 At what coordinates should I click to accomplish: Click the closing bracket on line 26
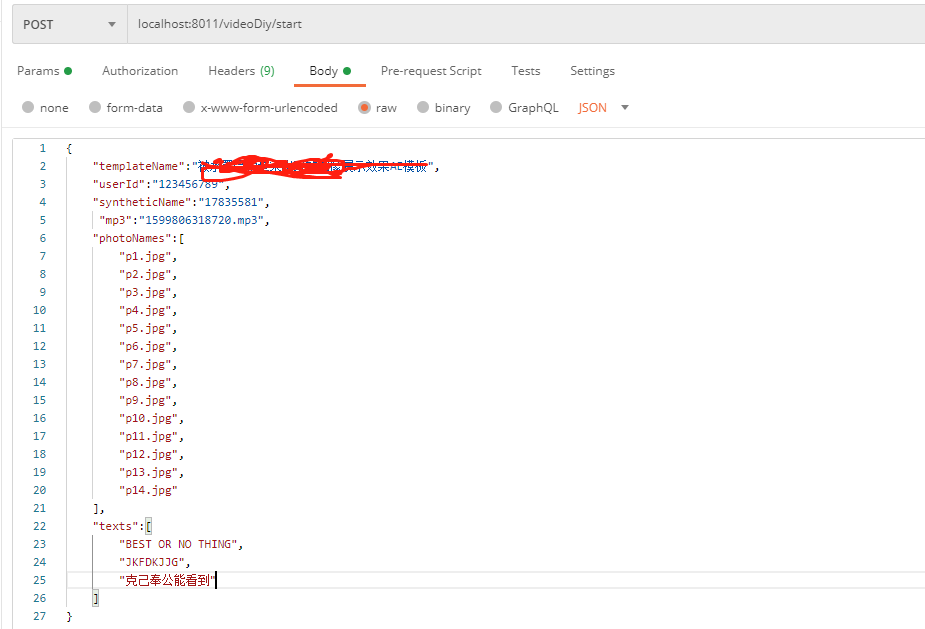coord(96,598)
